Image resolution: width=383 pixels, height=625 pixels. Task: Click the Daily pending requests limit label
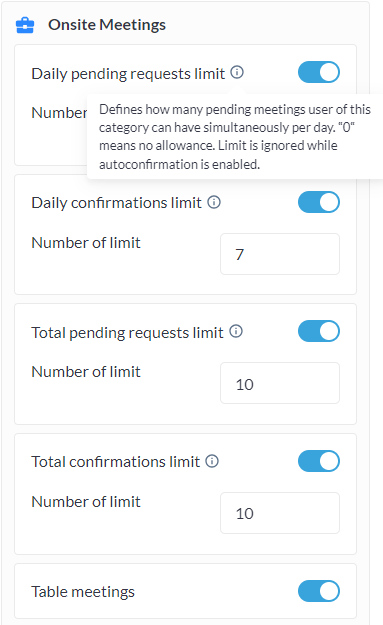pyautogui.click(x=128, y=74)
